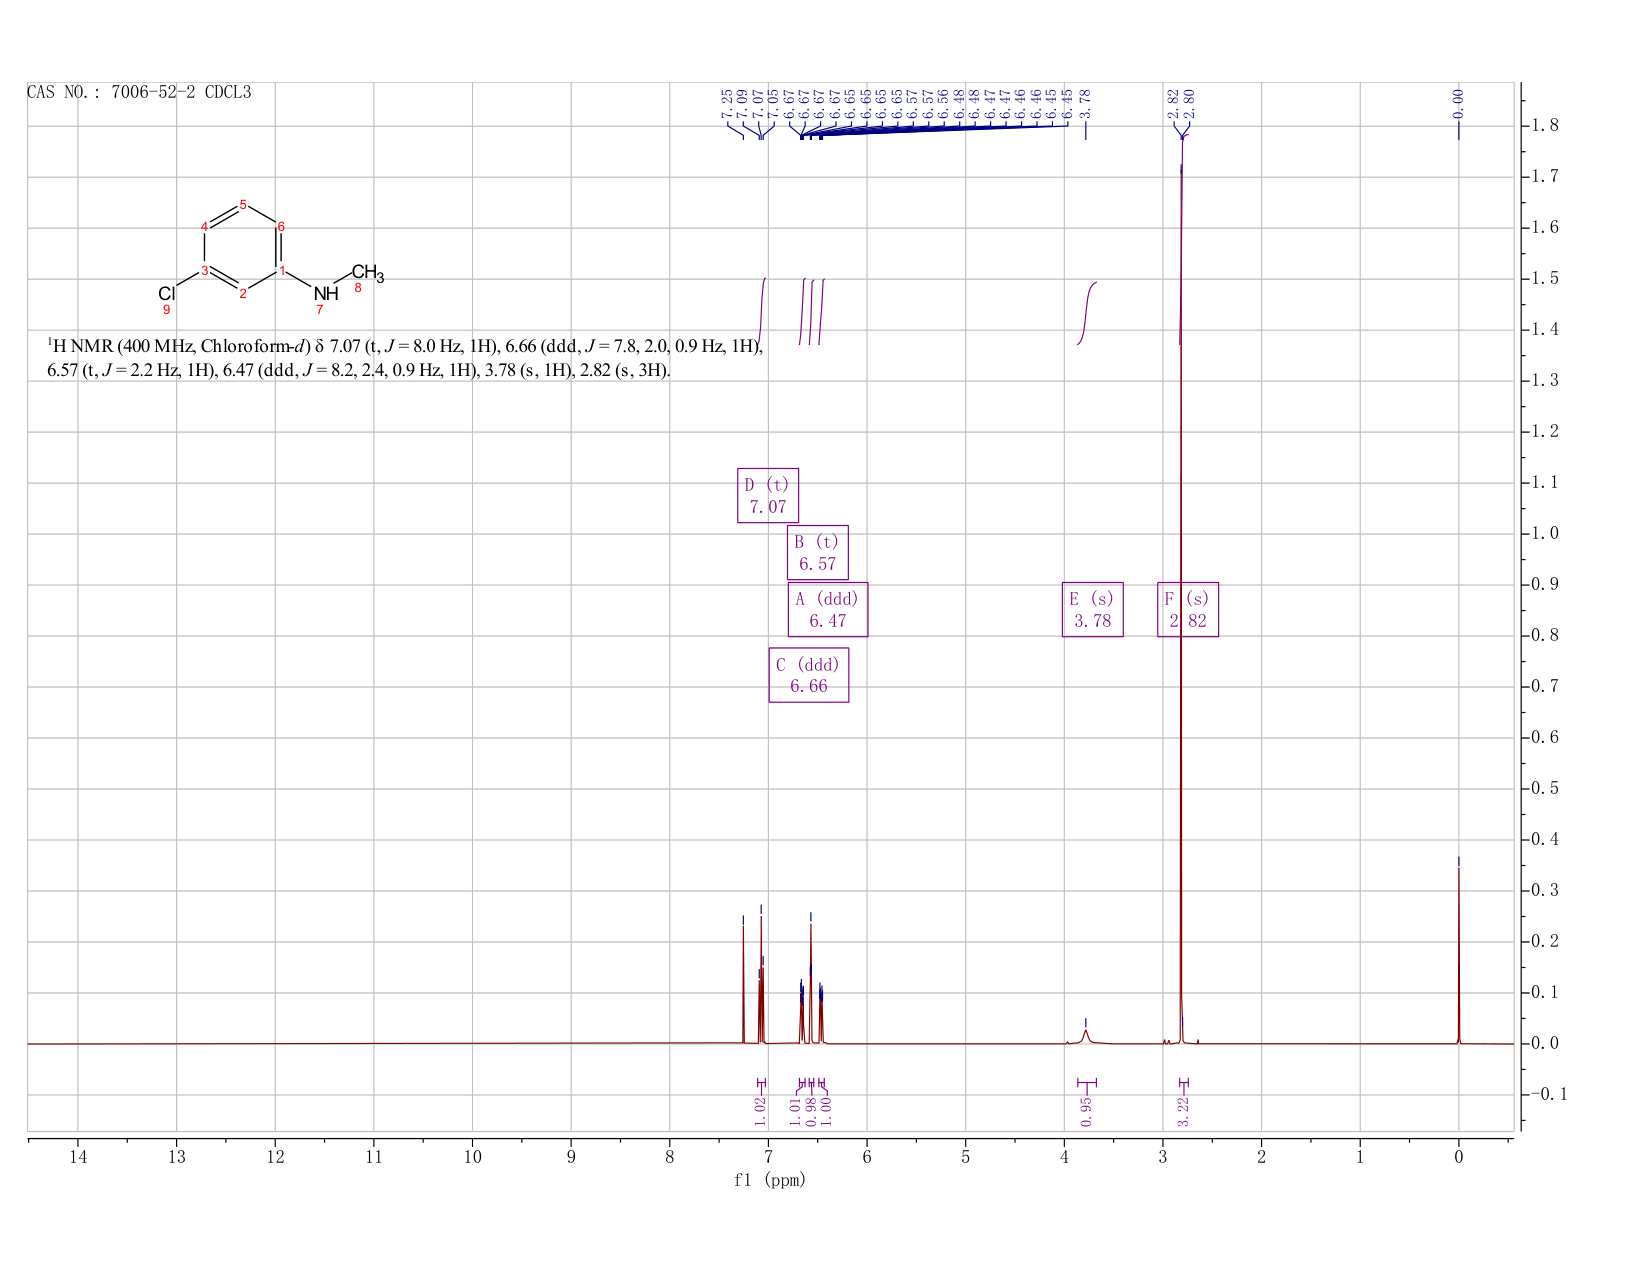Click the 1.8 tick label on the intensity axis
Viewport: 1650px width, 1275px height.
click(1545, 126)
